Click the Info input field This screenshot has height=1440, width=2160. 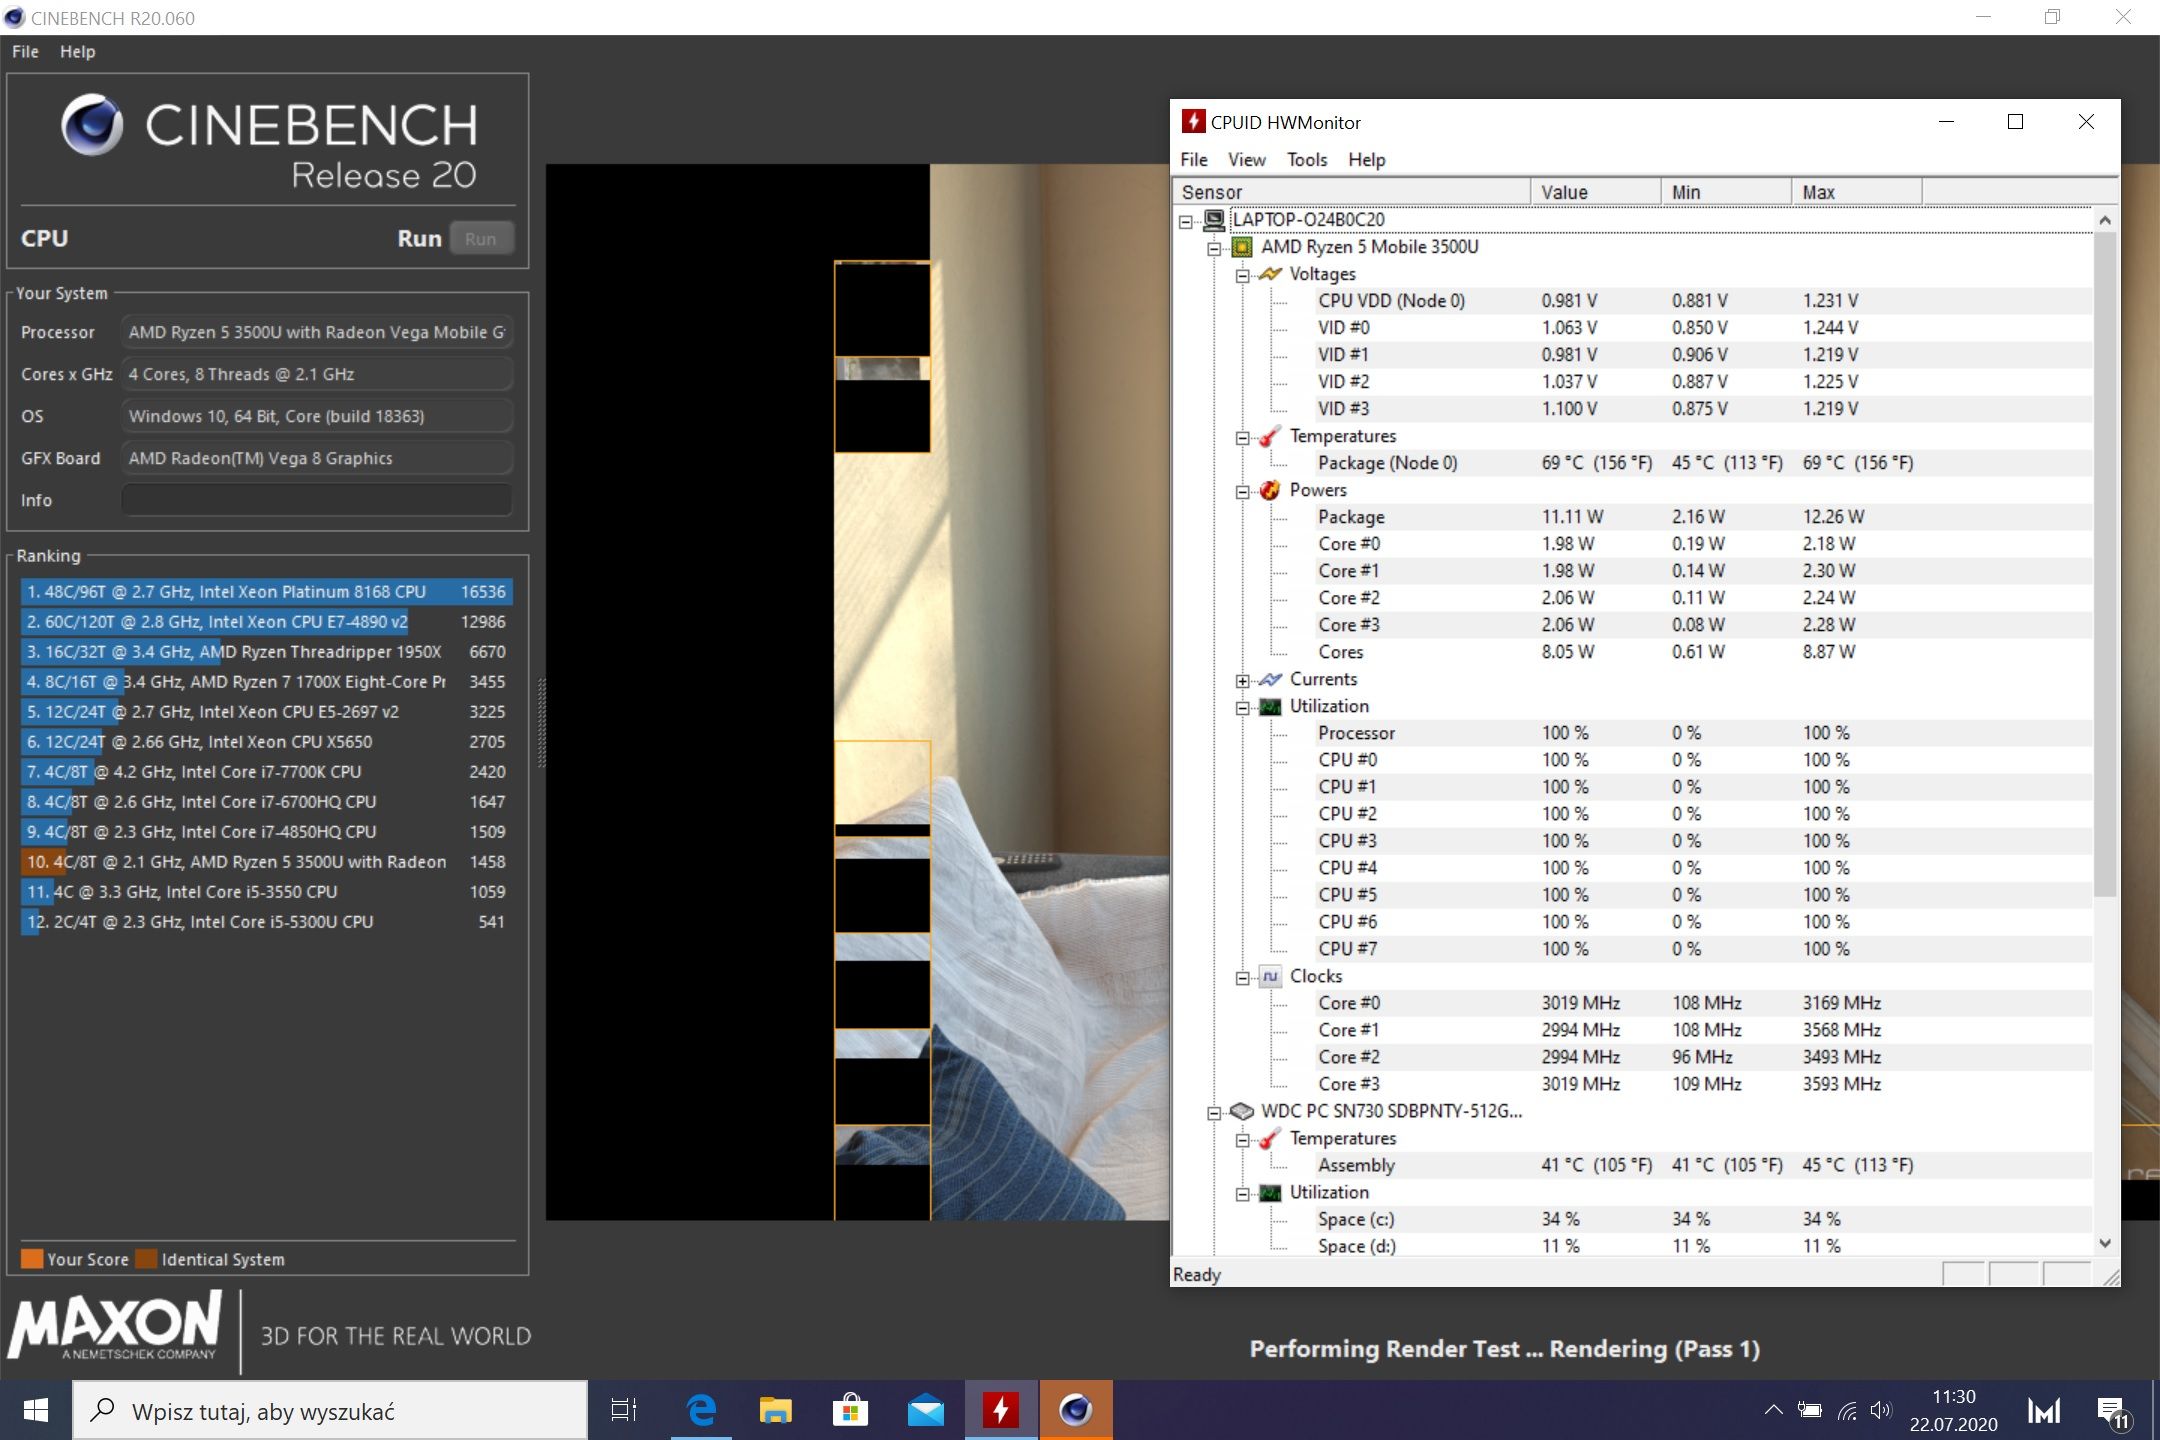pyautogui.click(x=317, y=500)
